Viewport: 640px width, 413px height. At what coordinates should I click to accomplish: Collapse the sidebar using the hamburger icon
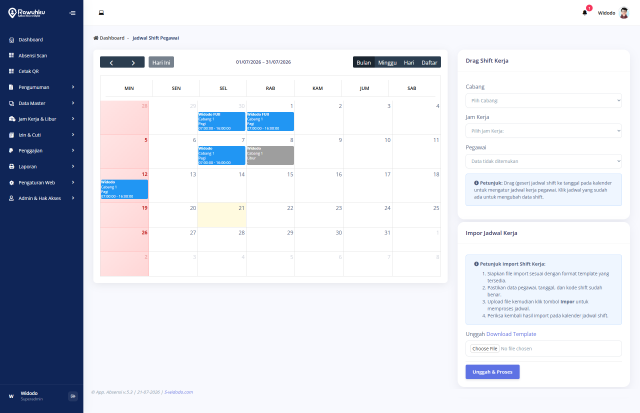click(72, 13)
